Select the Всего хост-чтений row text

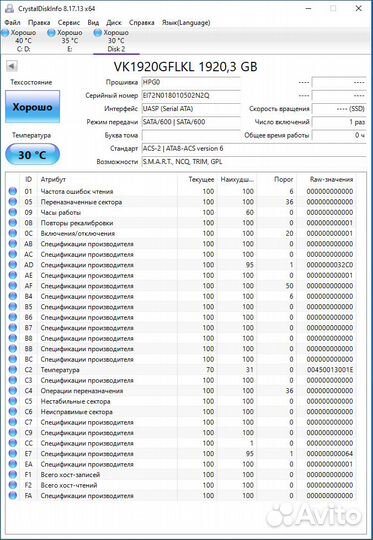[69, 485]
